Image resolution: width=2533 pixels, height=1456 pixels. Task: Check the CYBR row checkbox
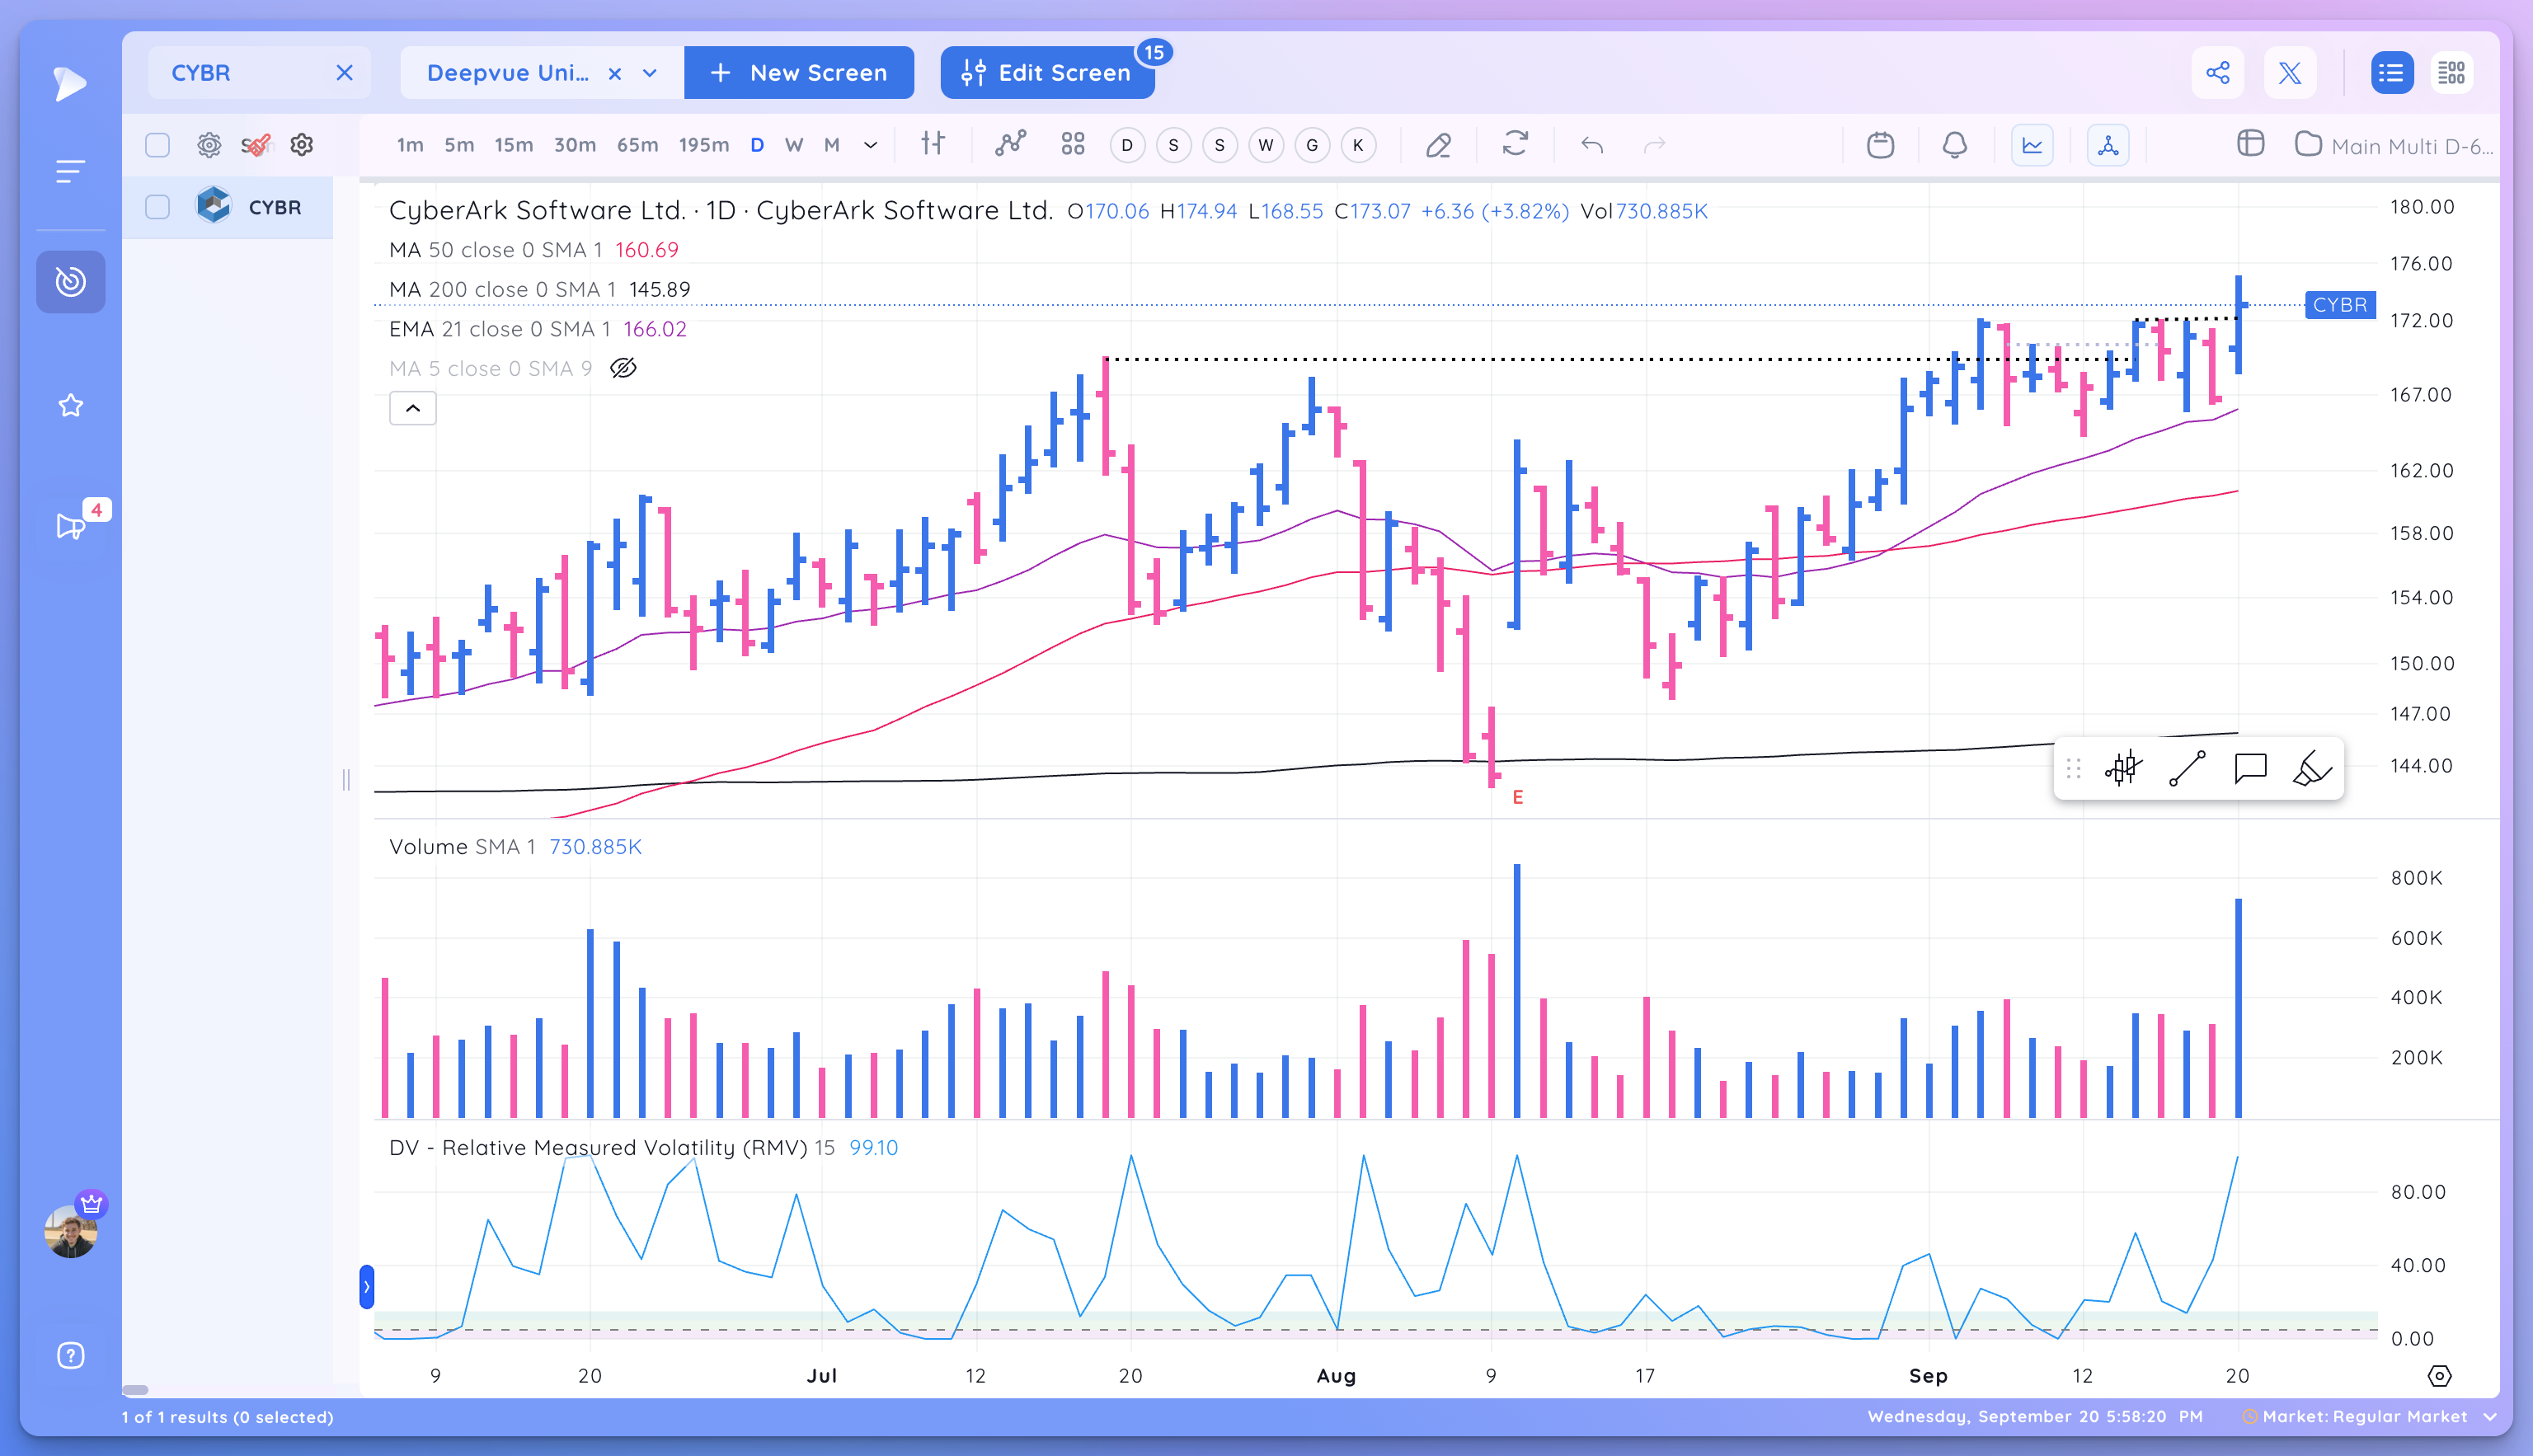[157, 207]
